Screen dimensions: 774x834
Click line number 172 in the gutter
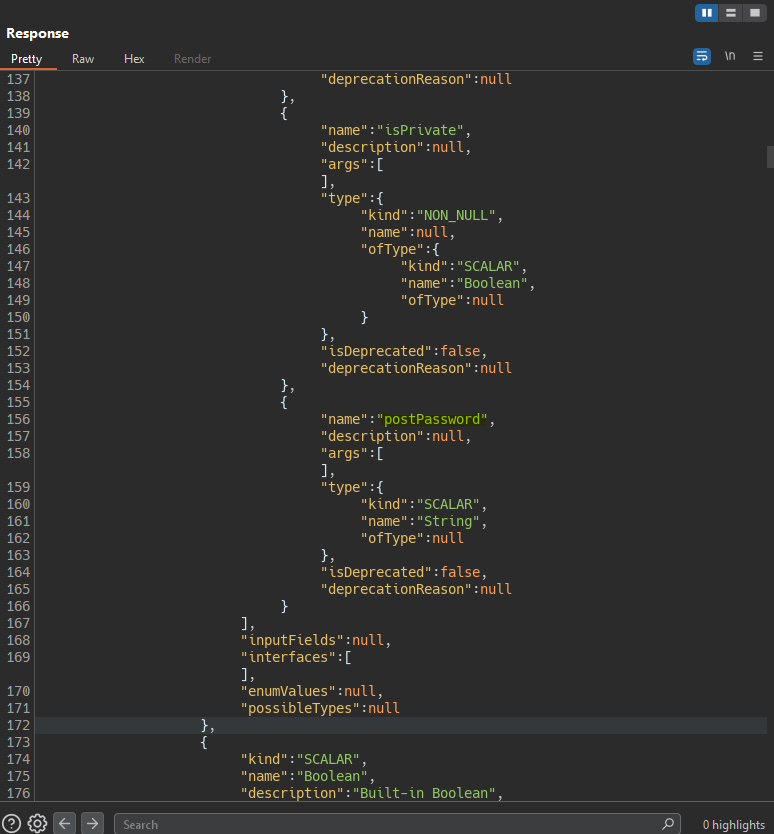click(x=18, y=725)
